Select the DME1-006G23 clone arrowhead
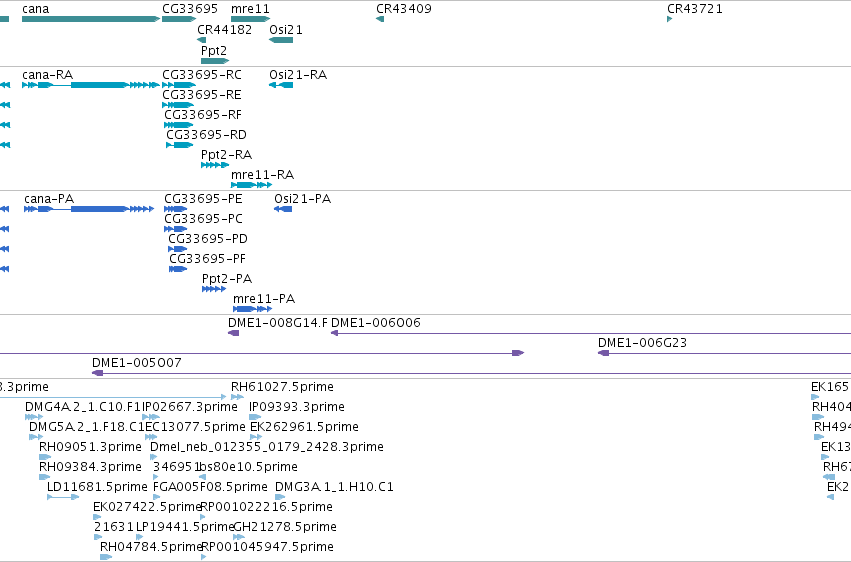This screenshot has width=851, height=562. point(603,353)
